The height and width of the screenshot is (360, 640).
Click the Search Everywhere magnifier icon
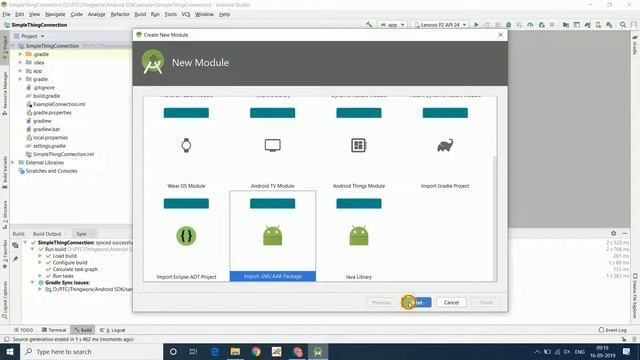coord(623,25)
